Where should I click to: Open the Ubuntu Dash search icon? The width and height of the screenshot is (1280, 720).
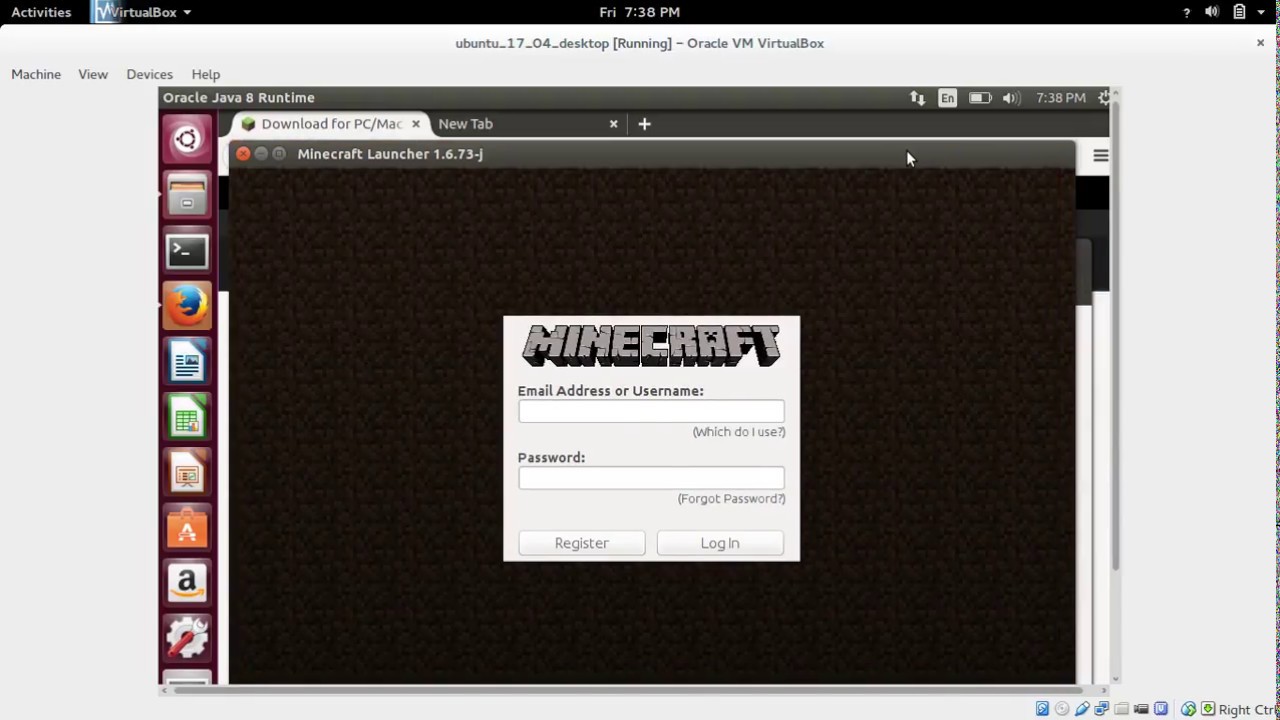[187, 139]
